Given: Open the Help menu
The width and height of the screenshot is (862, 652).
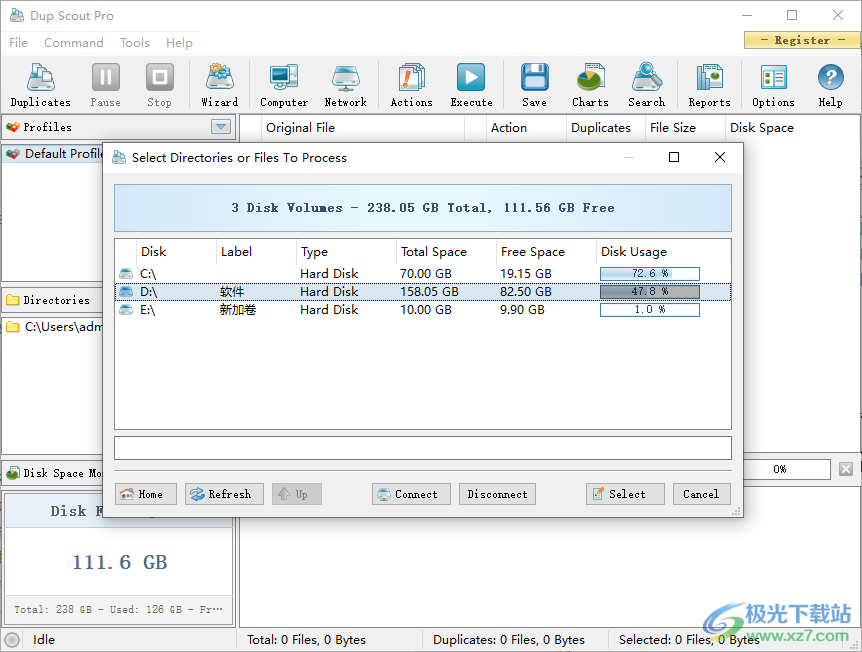Looking at the screenshot, I should tap(179, 42).
